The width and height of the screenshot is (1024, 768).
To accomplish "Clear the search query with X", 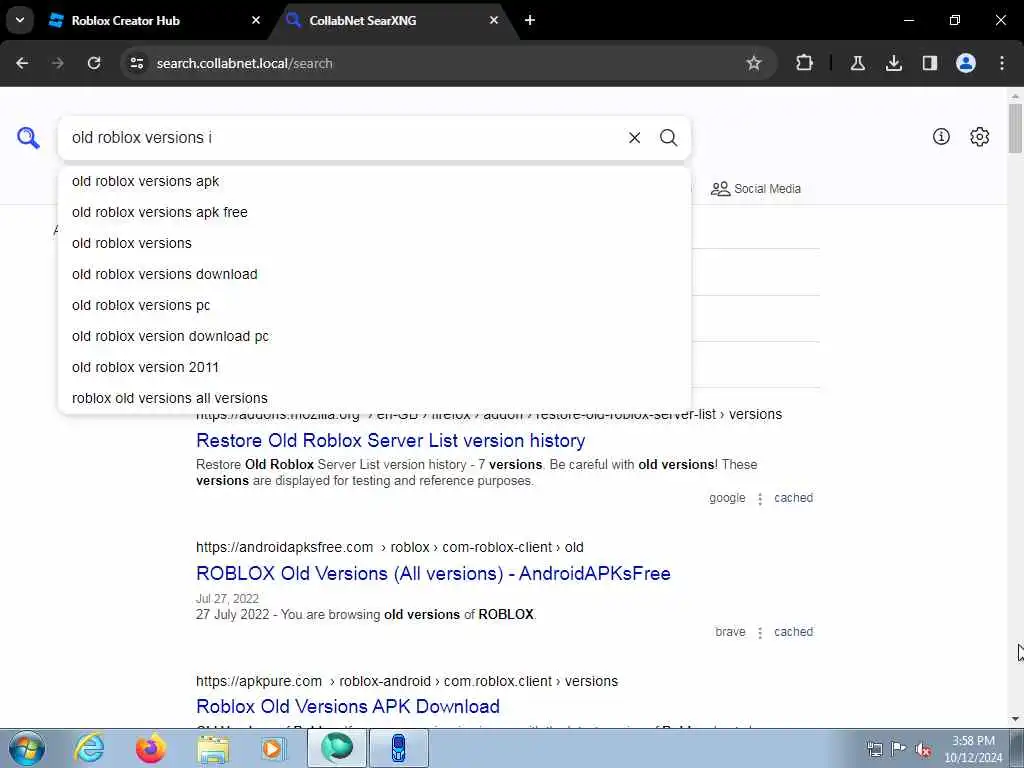I will tap(634, 138).
